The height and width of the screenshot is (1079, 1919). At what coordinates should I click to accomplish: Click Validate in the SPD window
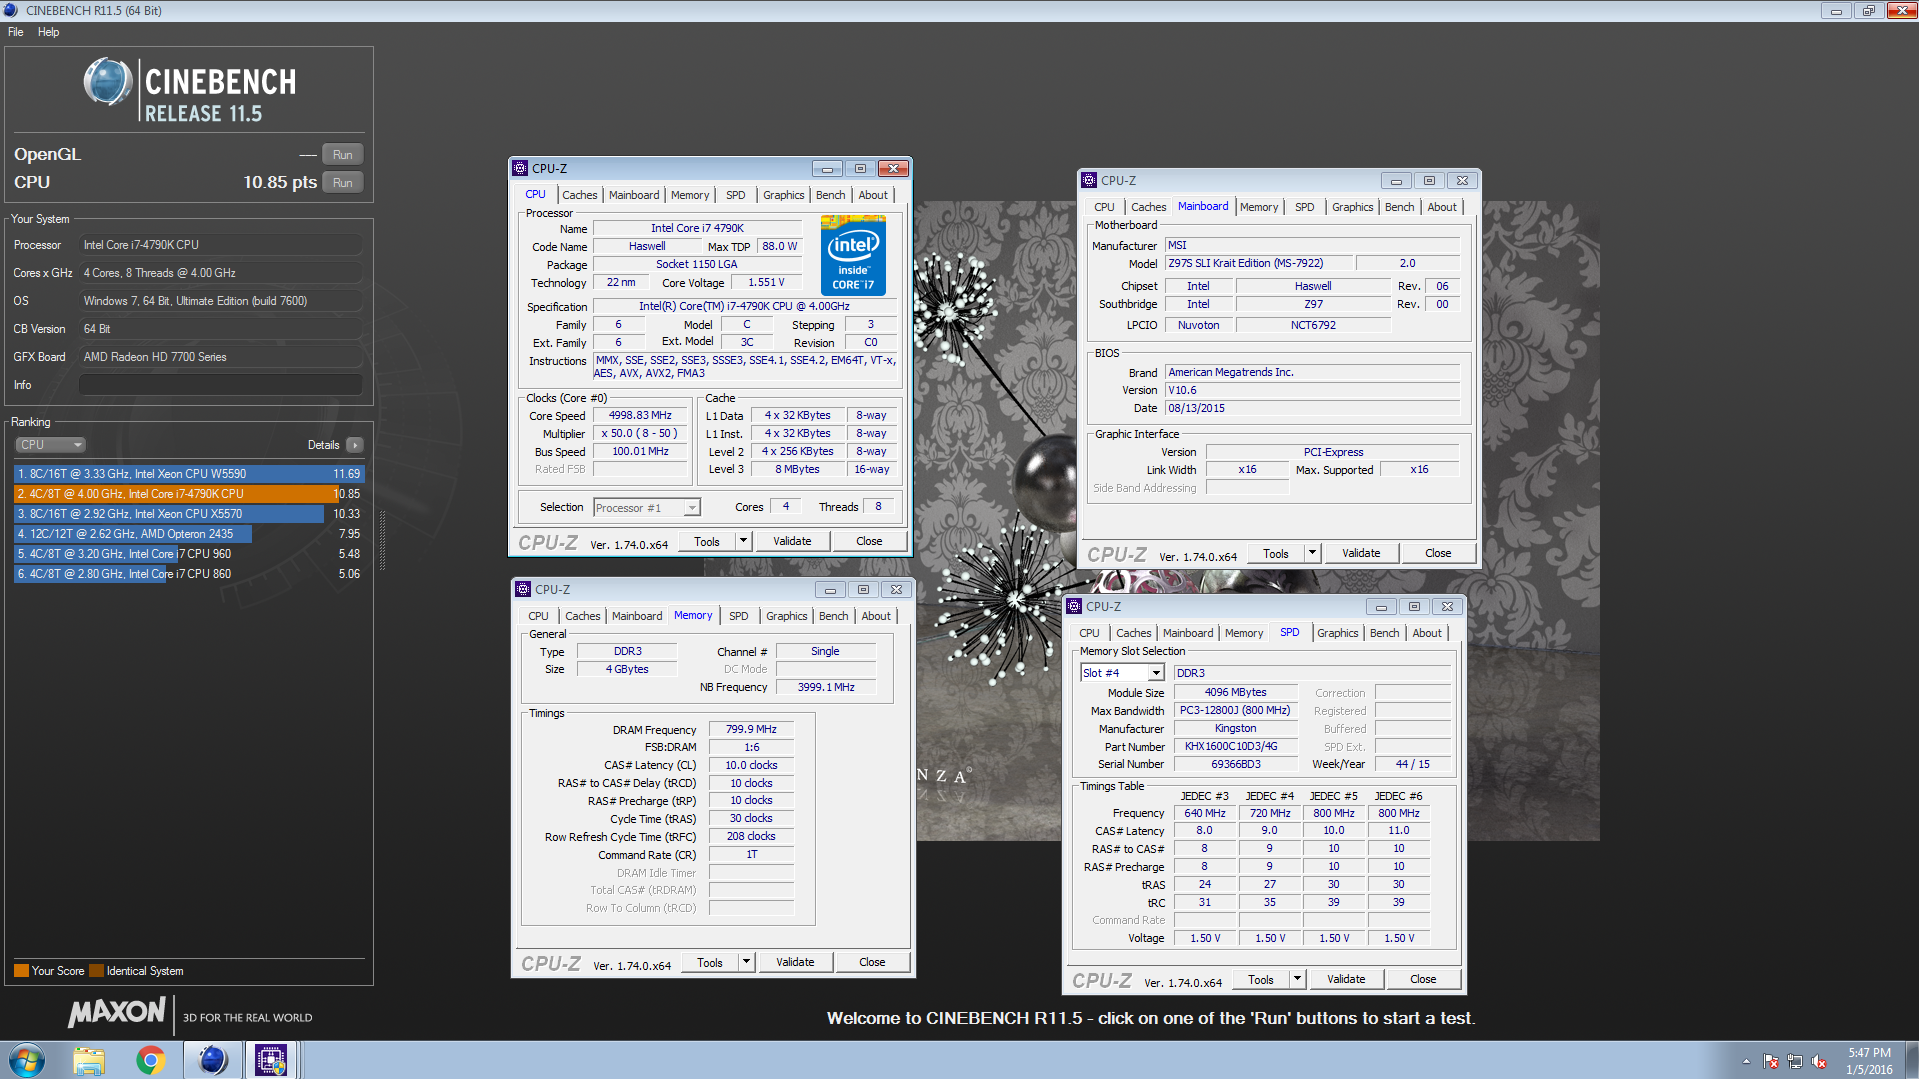[1346, 979]
